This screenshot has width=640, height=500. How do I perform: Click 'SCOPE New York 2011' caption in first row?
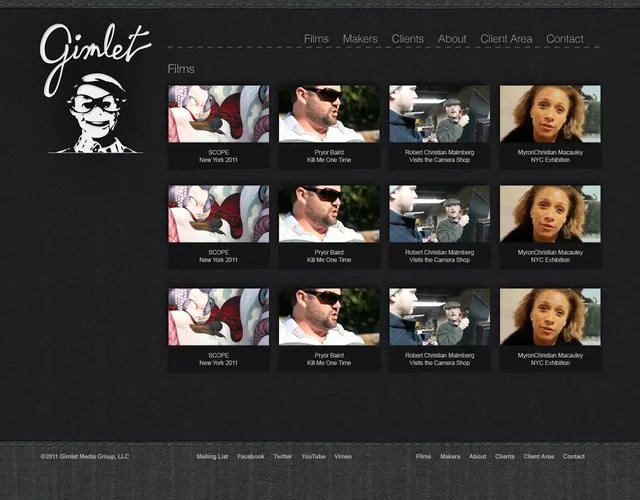[218, 156]
